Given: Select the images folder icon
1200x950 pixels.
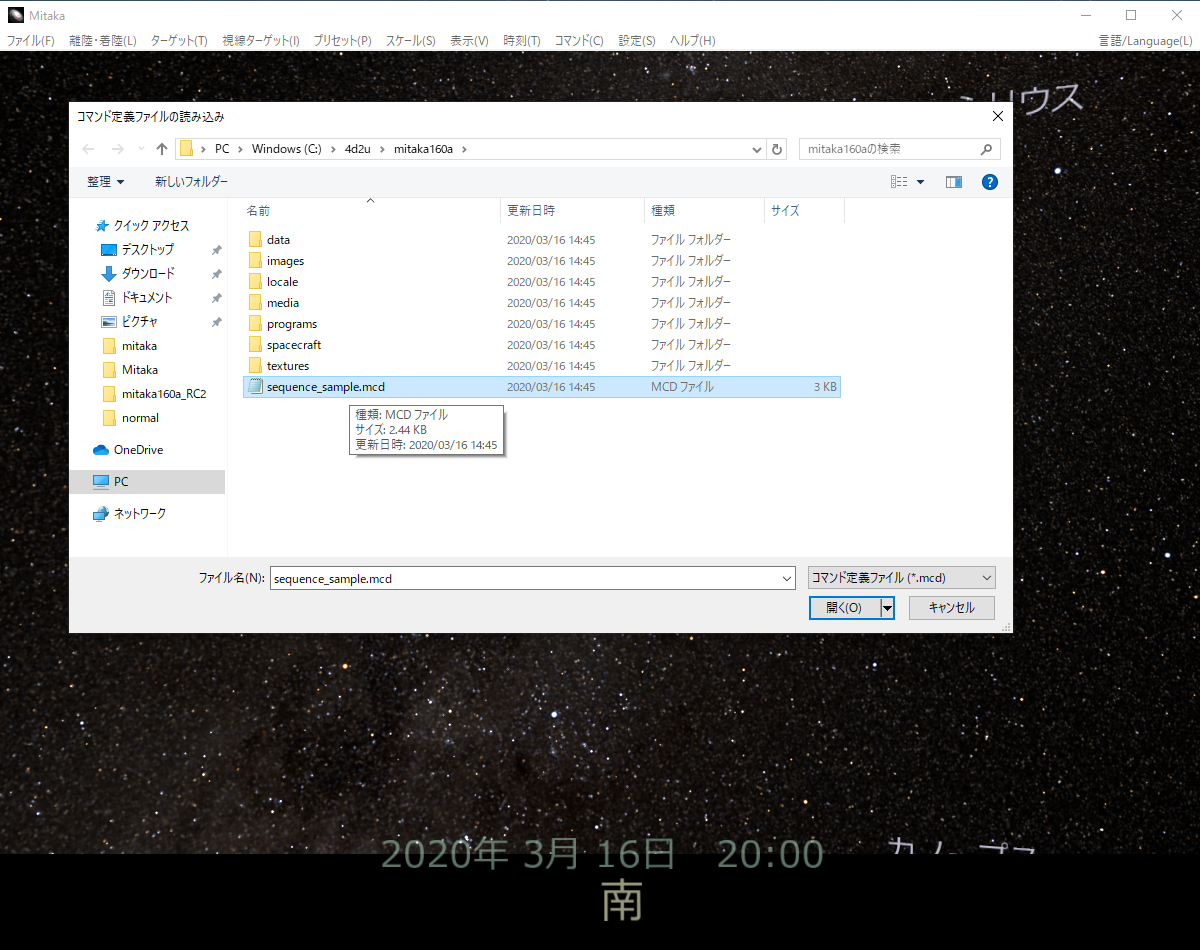Looking at the screenshot, I should pyautogui.click(x=255, y=261).
